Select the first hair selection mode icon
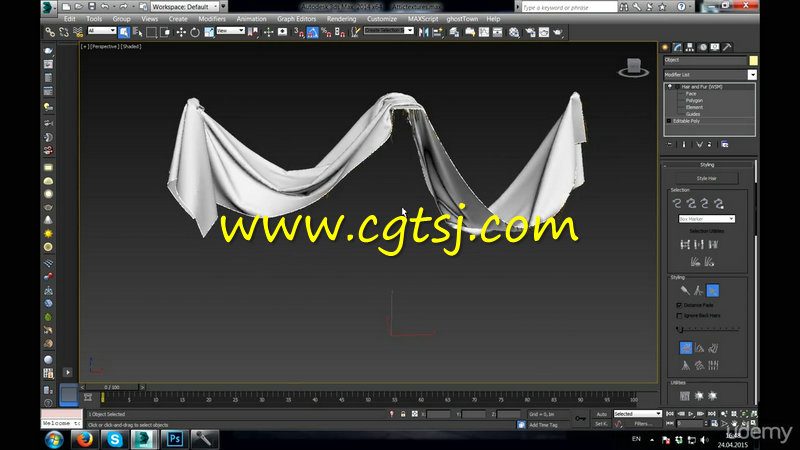This screenshot has width=800, height=450. (677, 204)
